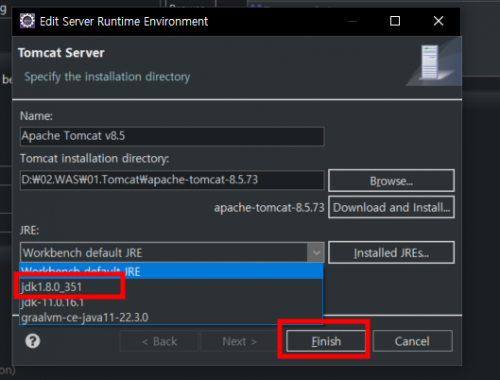Viewport: 500px width, 380px height.
Task: Click the disabled Back button
Action: [x=159, y=341]
